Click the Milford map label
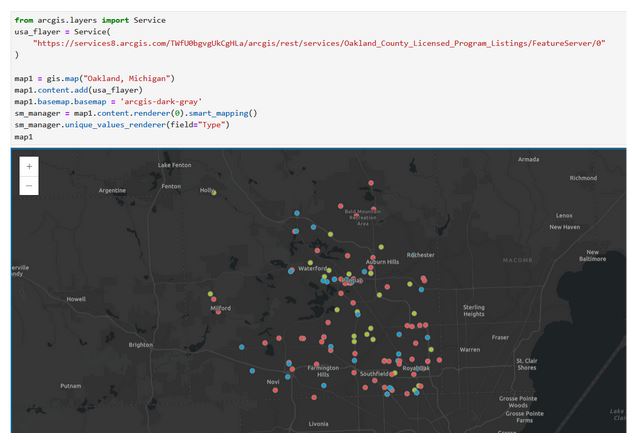The image size is (632, 448). click(x=220, y=308)
